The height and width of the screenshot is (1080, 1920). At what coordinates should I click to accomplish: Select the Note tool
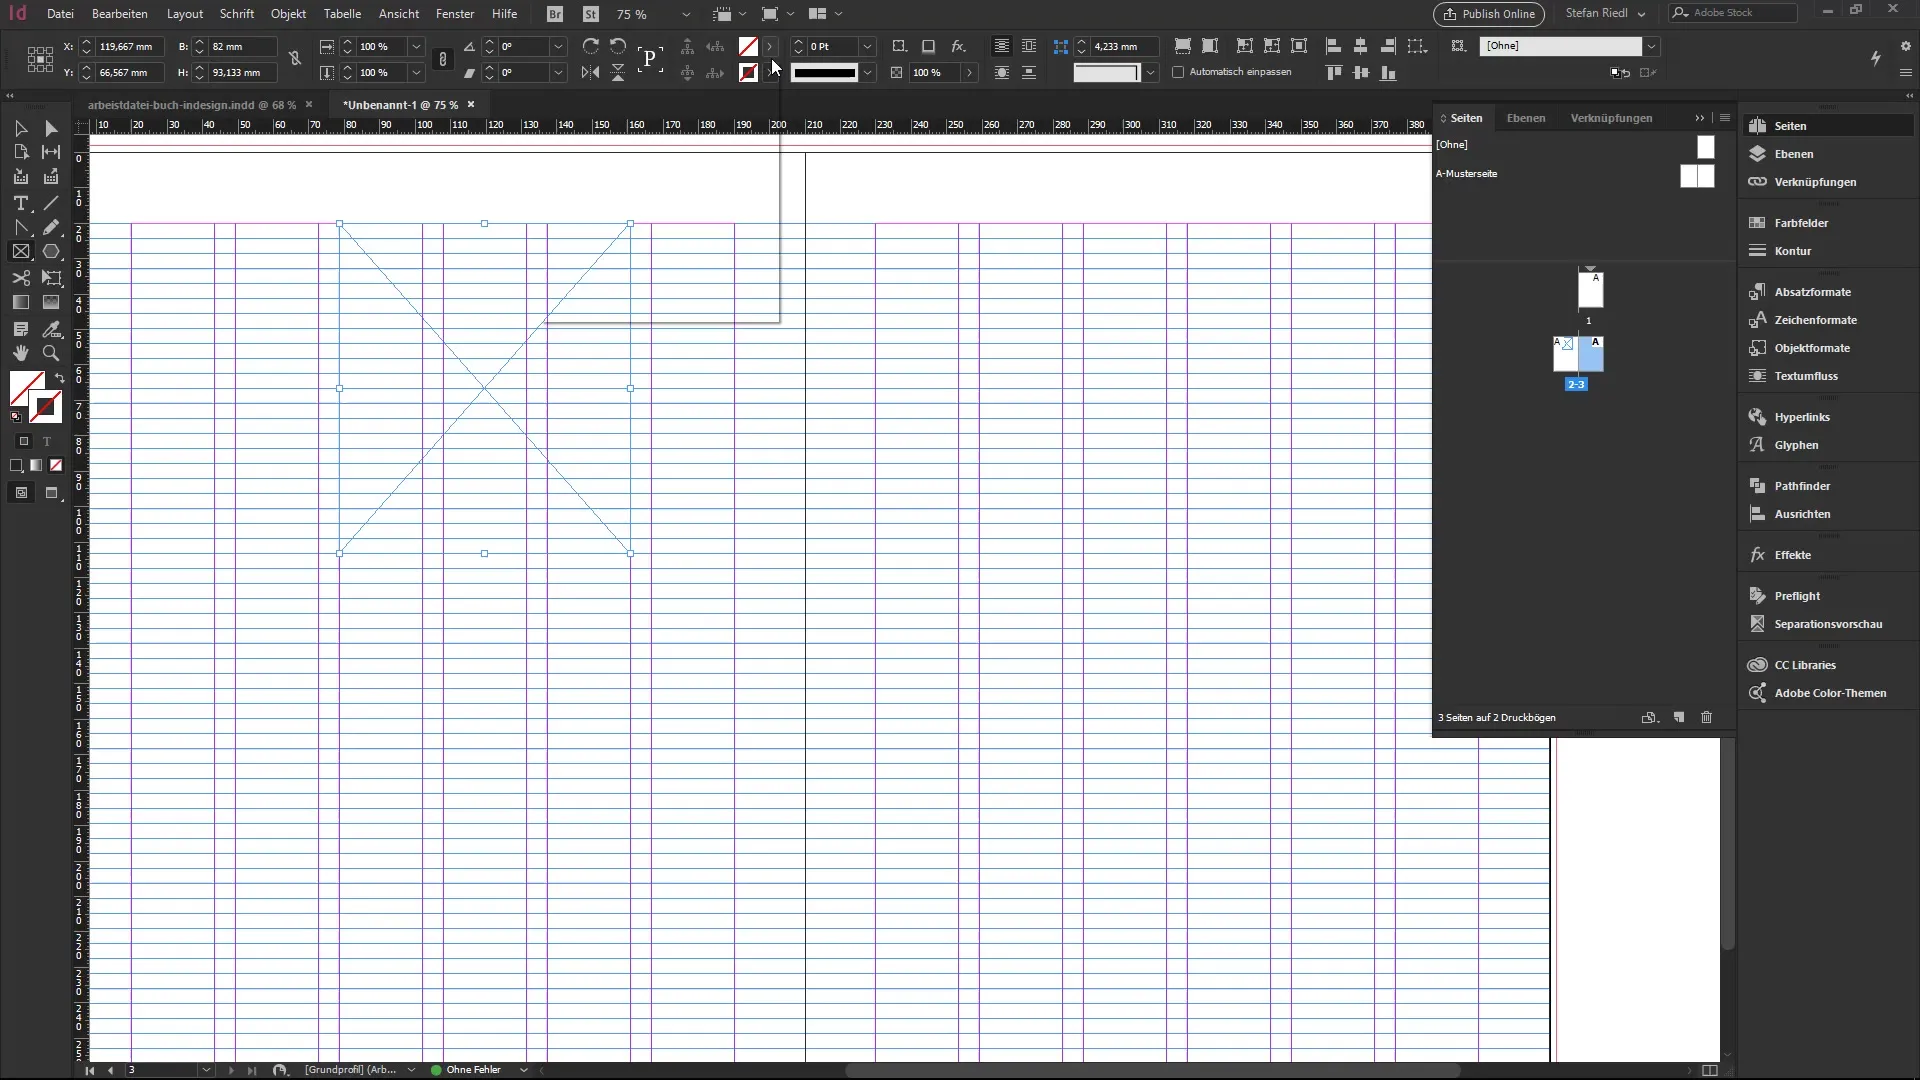[20, 329]
